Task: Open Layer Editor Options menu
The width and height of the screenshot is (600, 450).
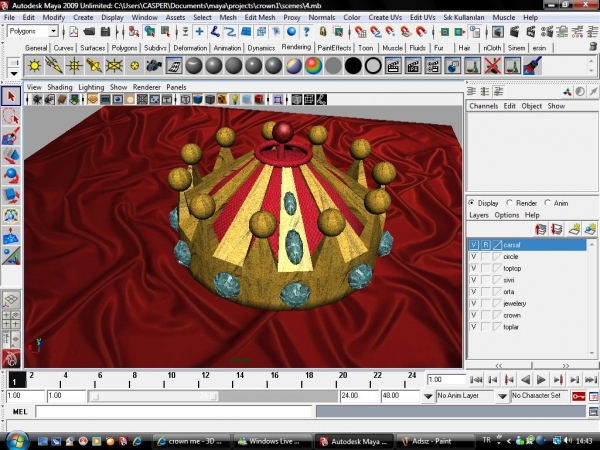Action: (x=507, y=215)
